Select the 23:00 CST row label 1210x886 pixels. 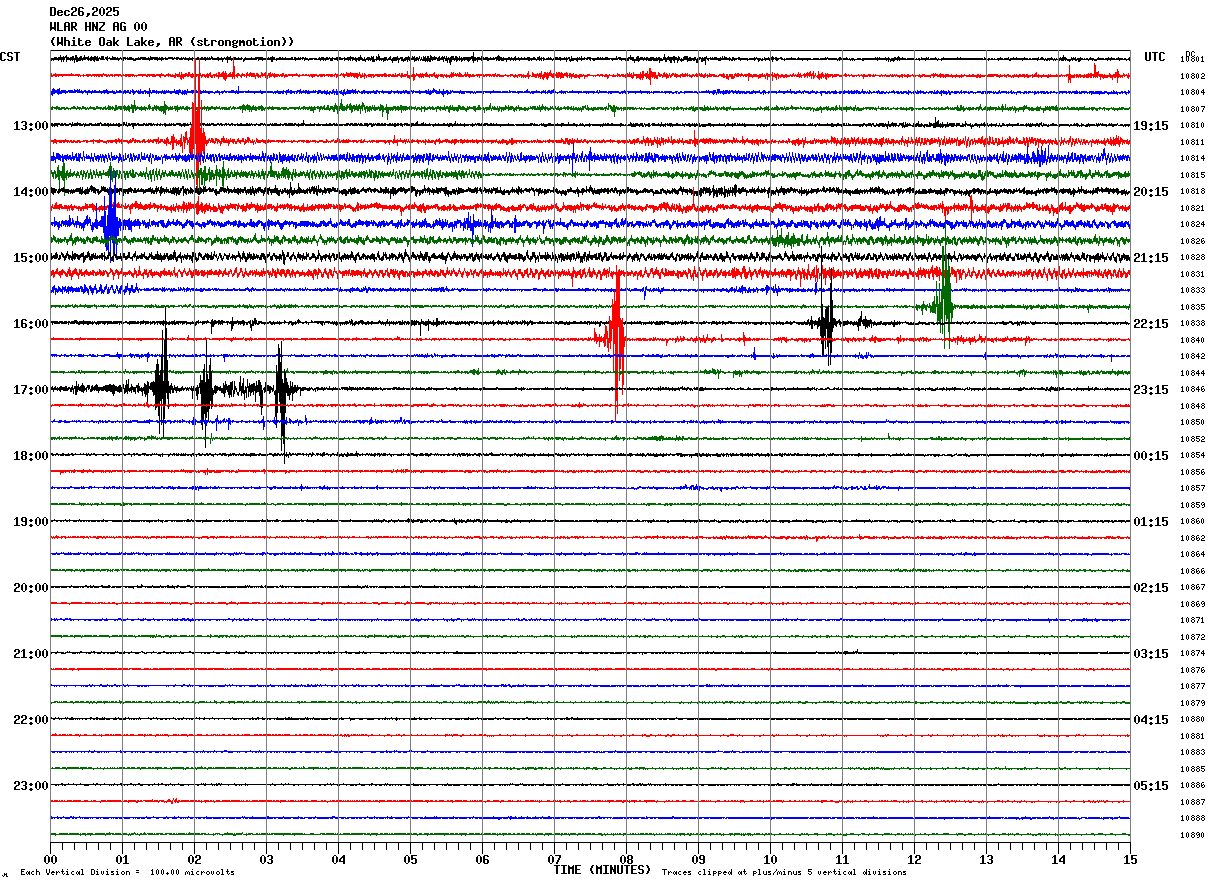30,786
